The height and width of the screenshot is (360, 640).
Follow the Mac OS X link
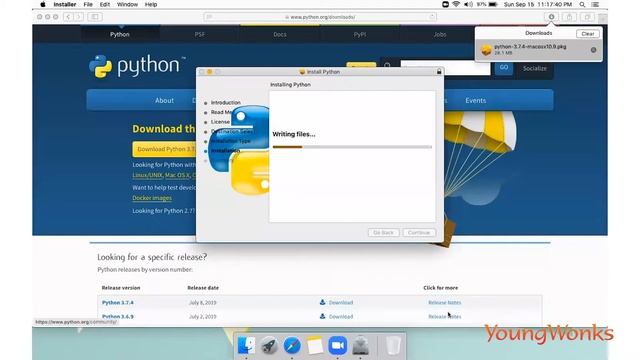click(177, 175)
